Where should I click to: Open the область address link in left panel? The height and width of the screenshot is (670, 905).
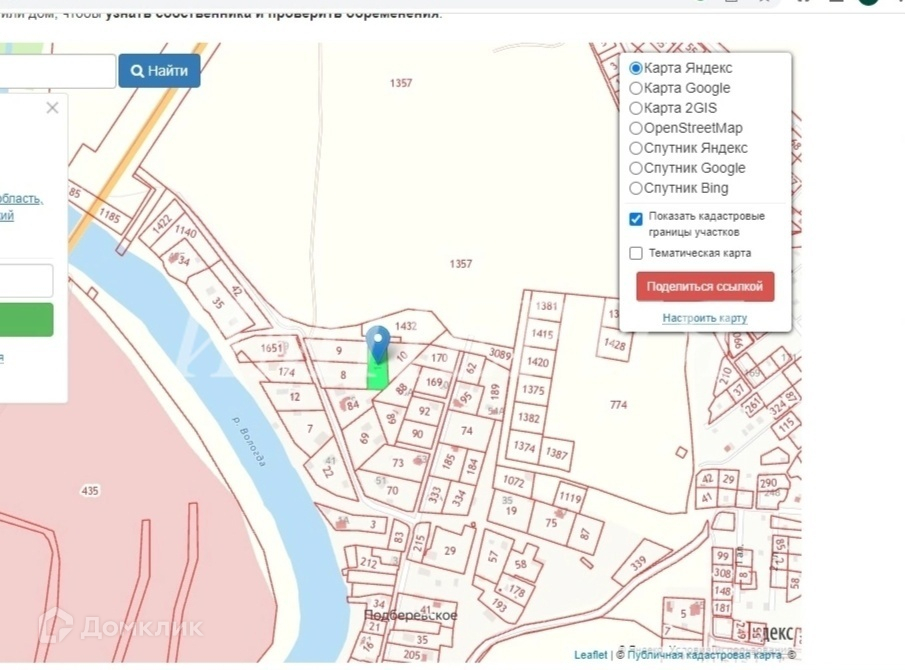[21, 199]
